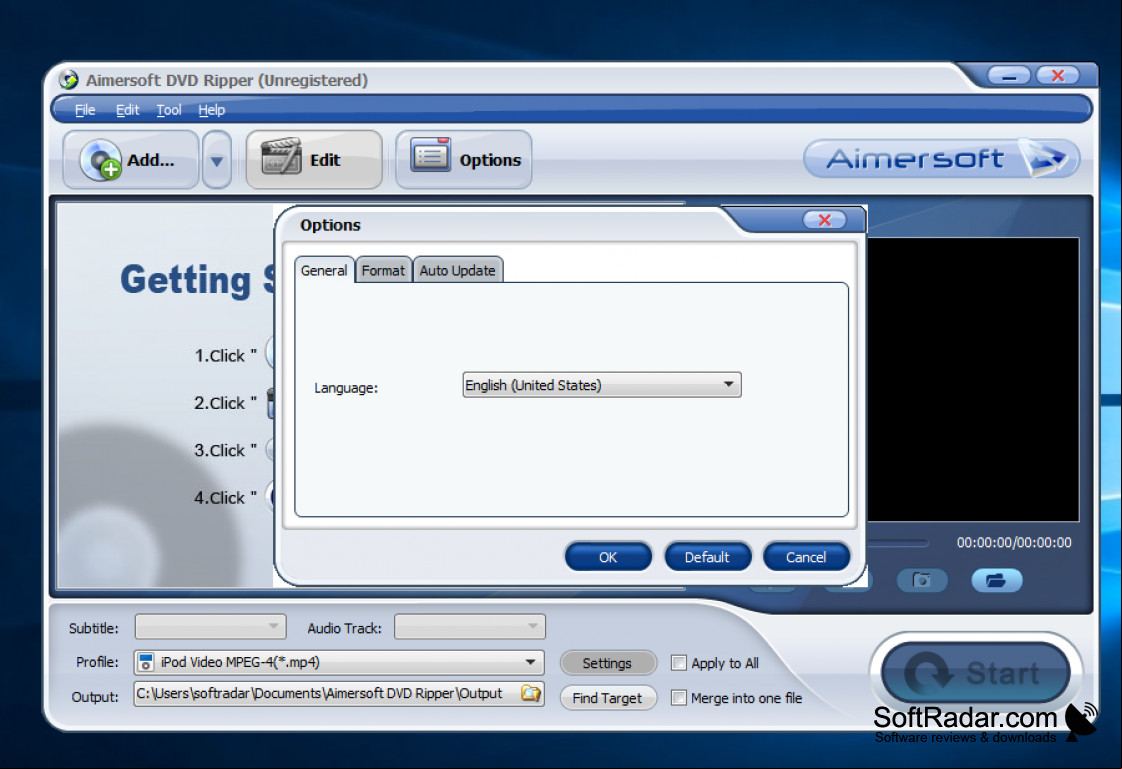Click the "Getting" heading text
1122x769 pixels.
(186, 280)
